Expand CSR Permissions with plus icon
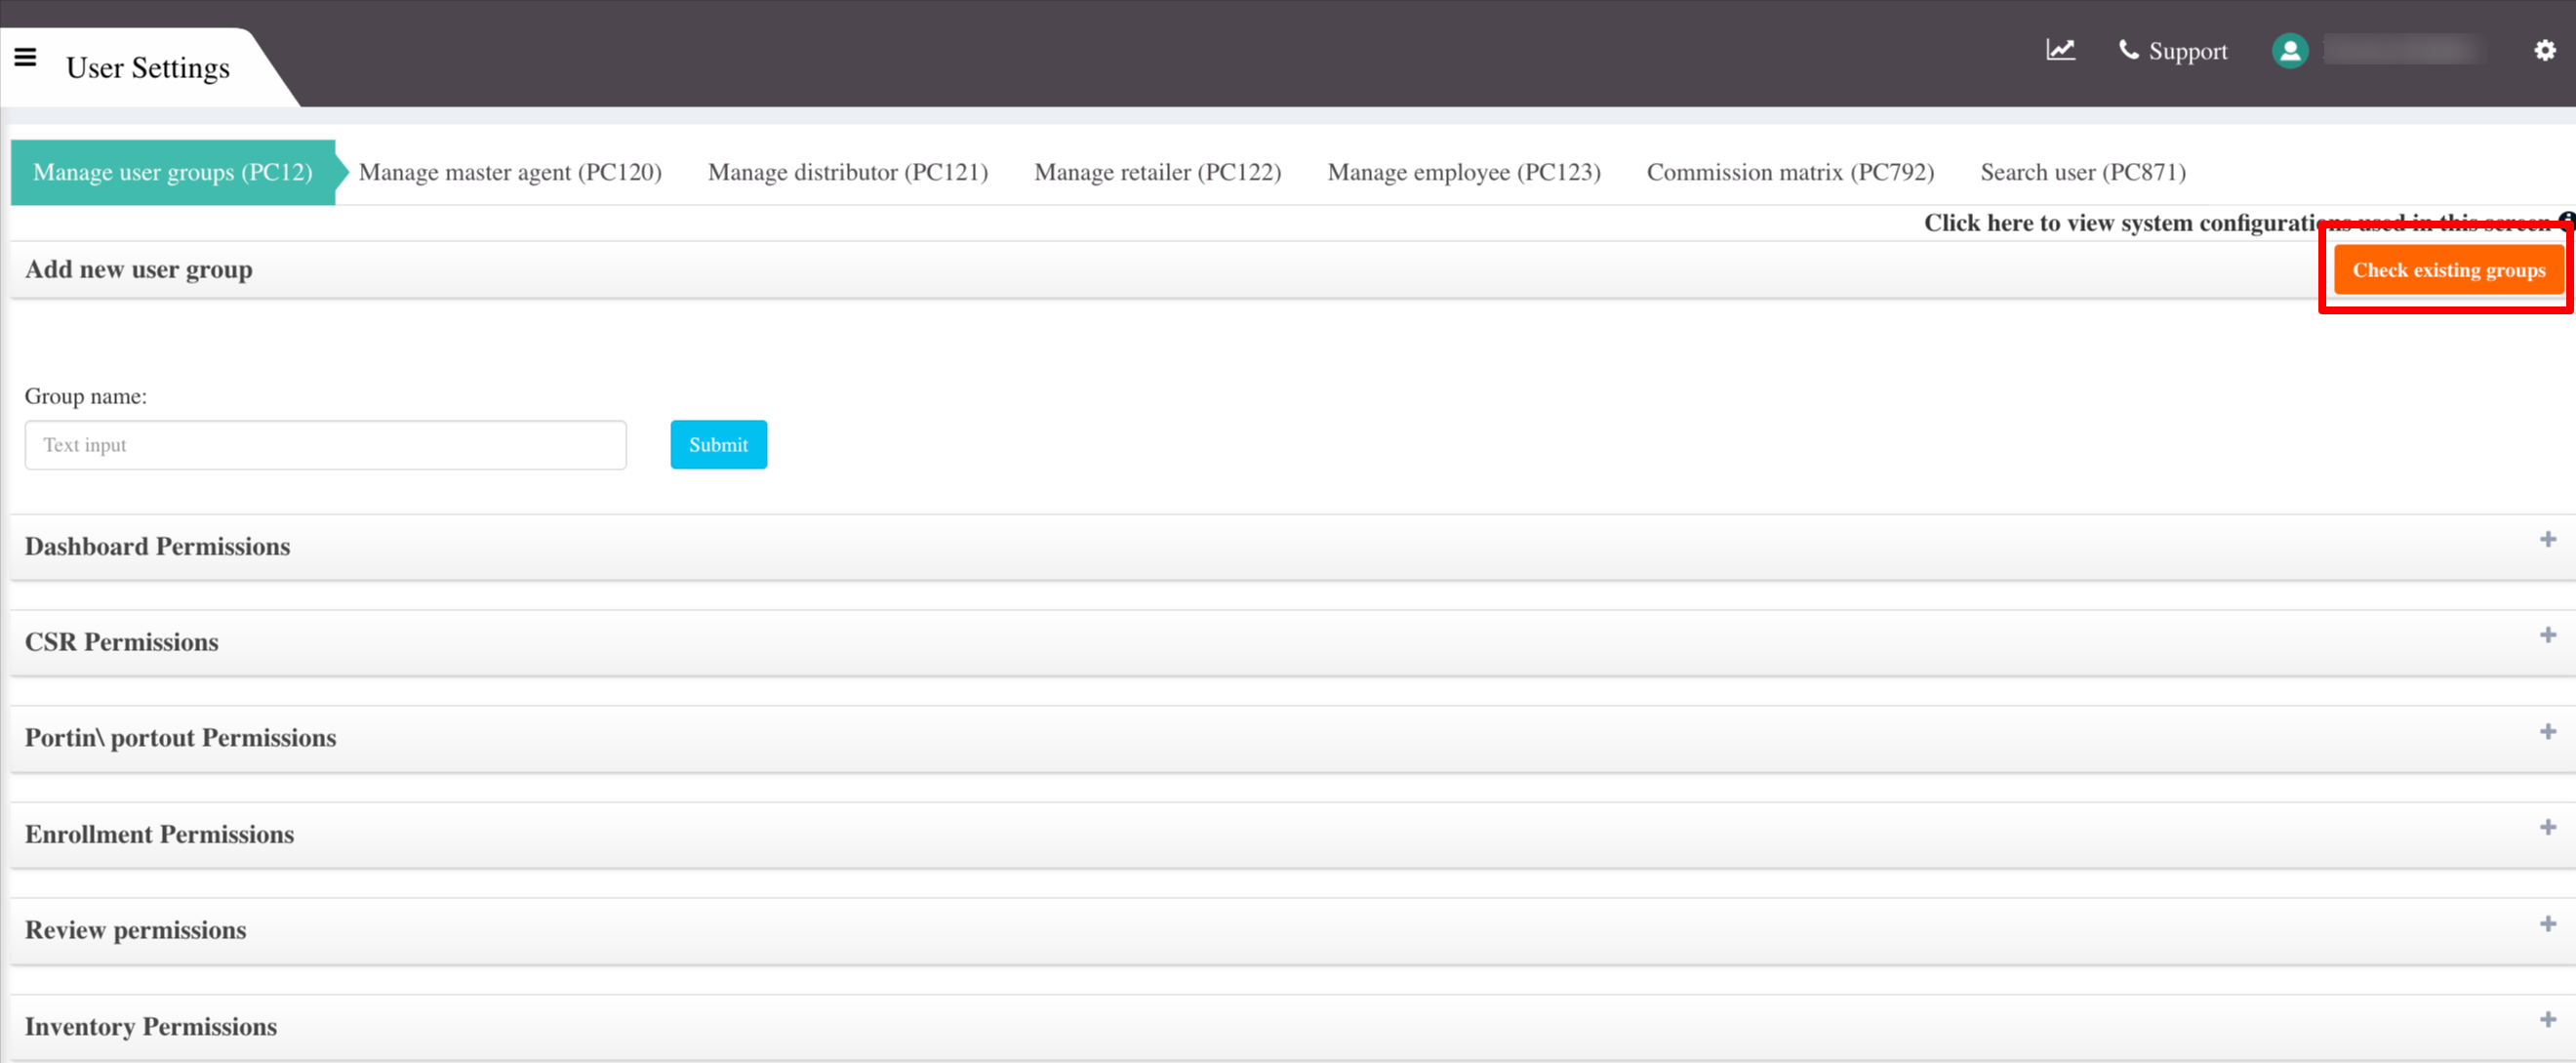This screenshot has width=2576, height=1063. [2548, 635]
